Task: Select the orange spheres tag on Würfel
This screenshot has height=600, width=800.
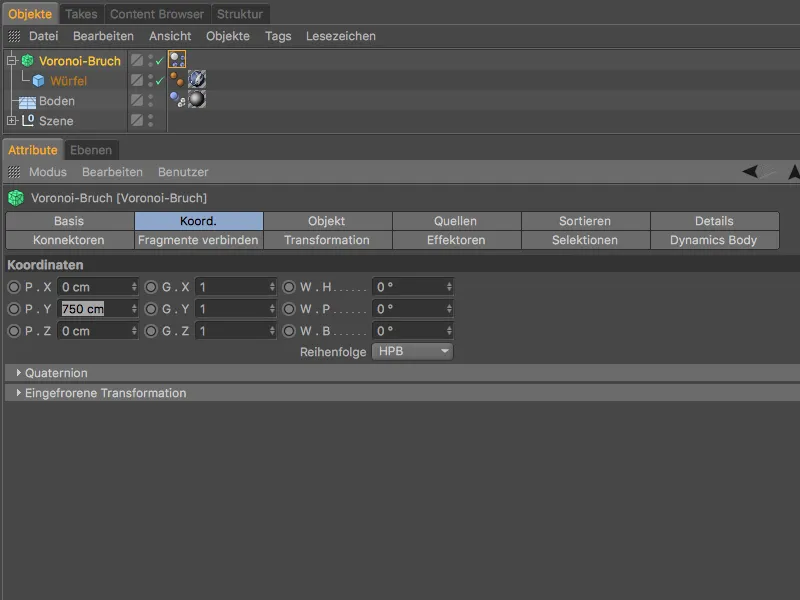Action: (177, 79)
